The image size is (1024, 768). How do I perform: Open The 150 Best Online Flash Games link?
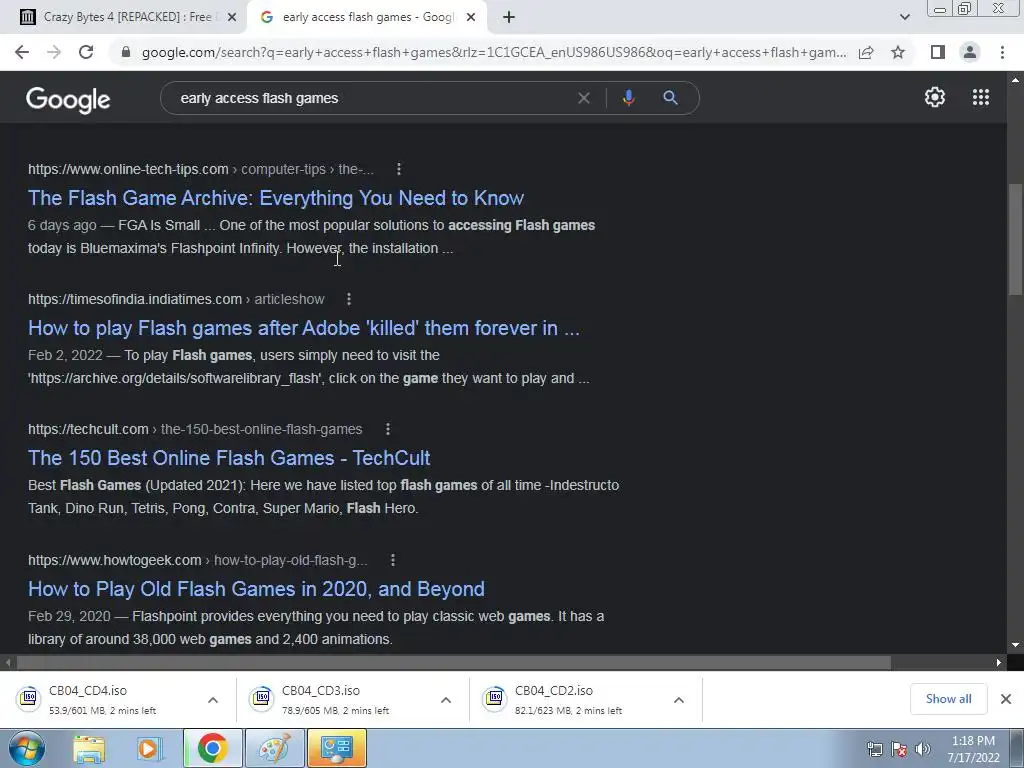229,458
